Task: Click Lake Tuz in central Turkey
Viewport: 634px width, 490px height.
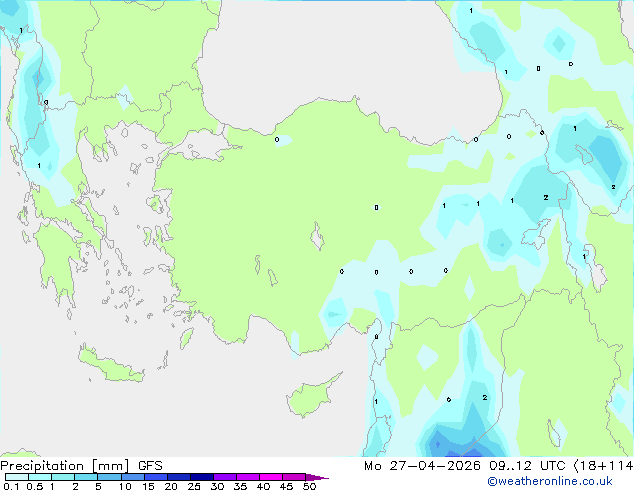Action: coord(317,236)
